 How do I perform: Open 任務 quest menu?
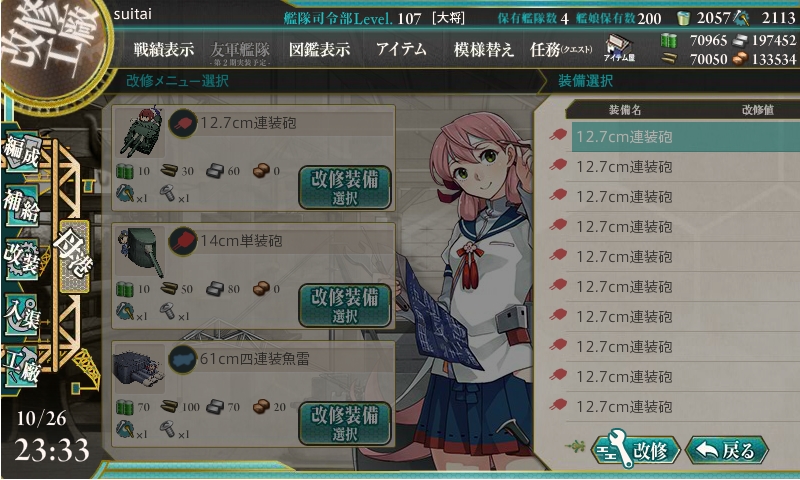click(561, 49)
